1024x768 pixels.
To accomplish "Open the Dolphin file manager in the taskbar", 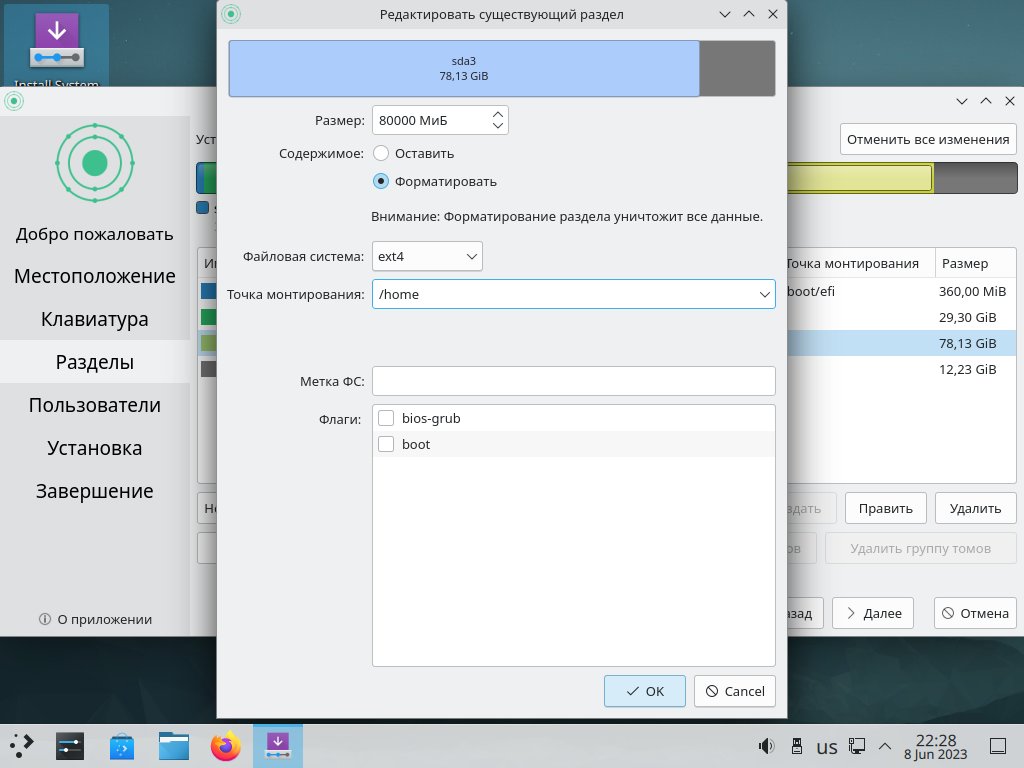I will coord(174,746).
